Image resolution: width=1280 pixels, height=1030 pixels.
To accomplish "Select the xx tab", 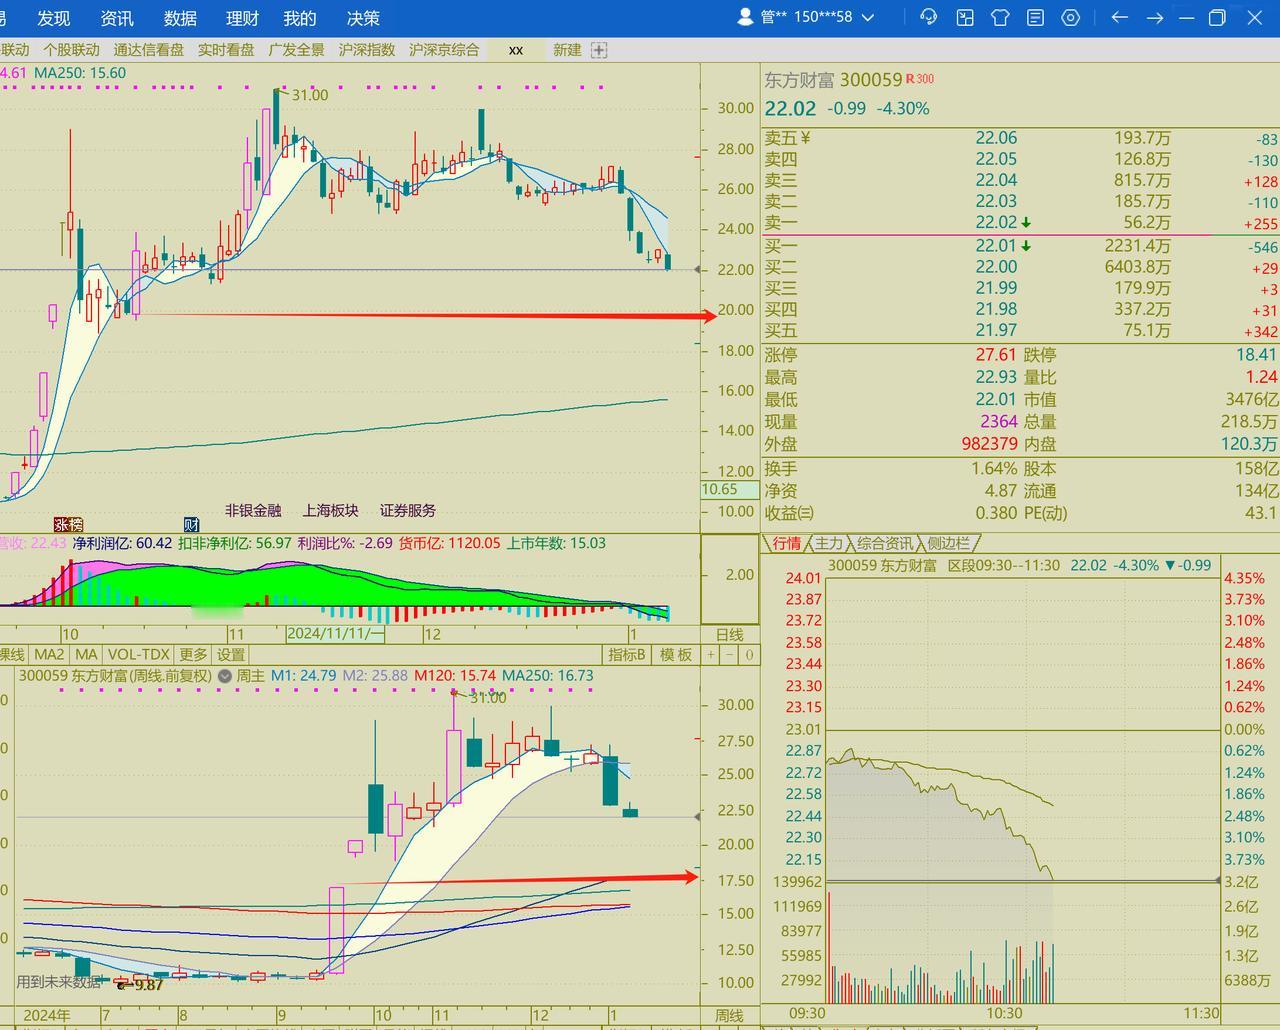I will [516, 50].
